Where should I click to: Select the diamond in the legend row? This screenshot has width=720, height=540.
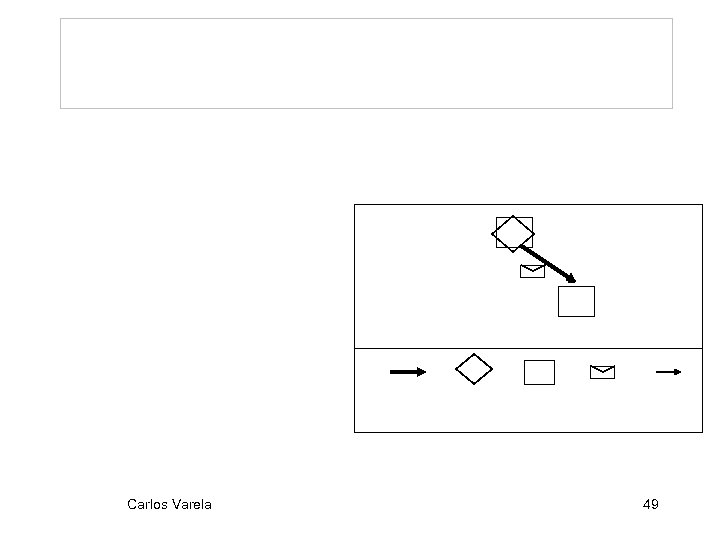(474, 369)
